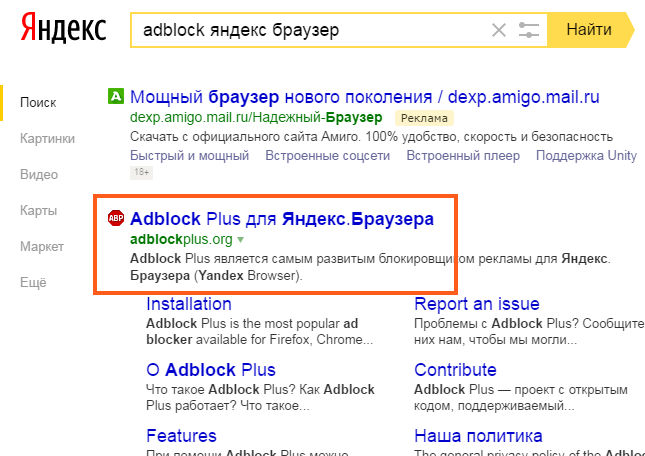Image resolution: width=645 pixels, height=456 pixels.
Task: Open the 'Поддержка Unity' sitelink
Action: [586, 156]
